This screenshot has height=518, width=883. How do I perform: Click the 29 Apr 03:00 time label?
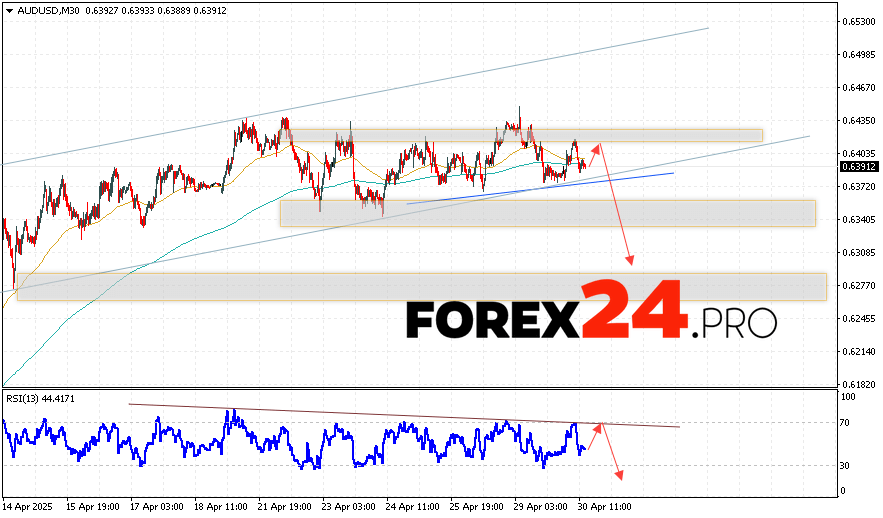point(541,507)
